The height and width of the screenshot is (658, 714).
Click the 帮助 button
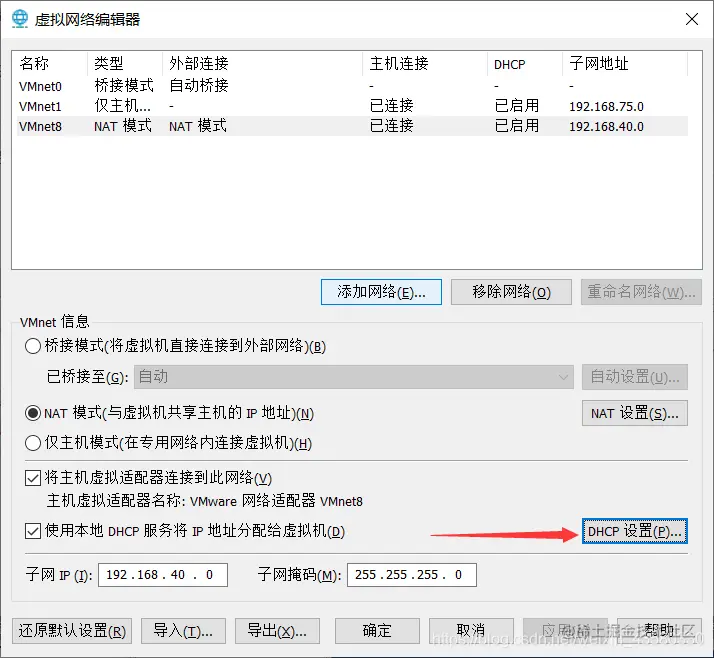[x=659, y=631]
